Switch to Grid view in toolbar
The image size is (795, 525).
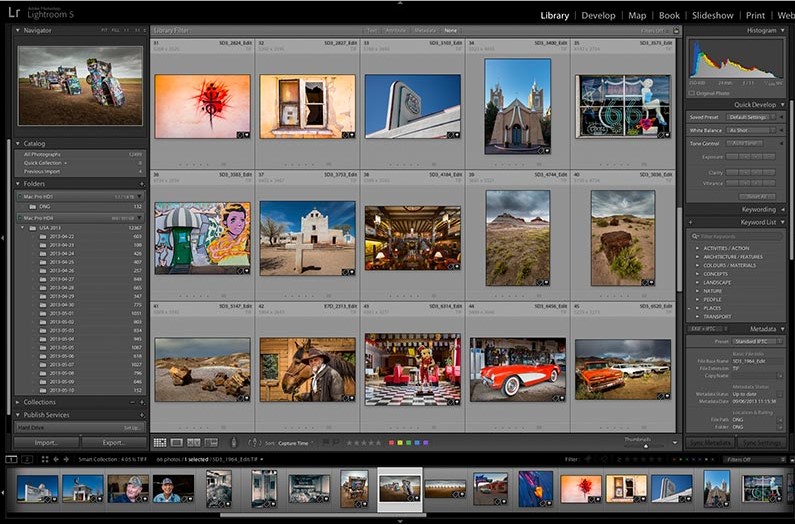(x=160, y=442)
